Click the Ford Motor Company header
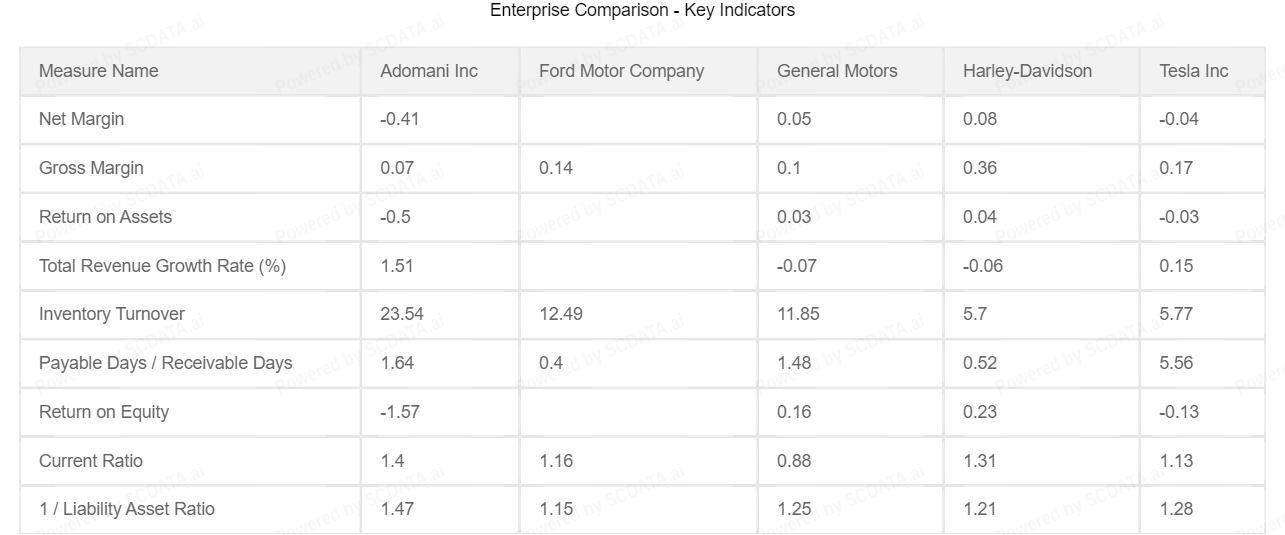 coord(621,71)
